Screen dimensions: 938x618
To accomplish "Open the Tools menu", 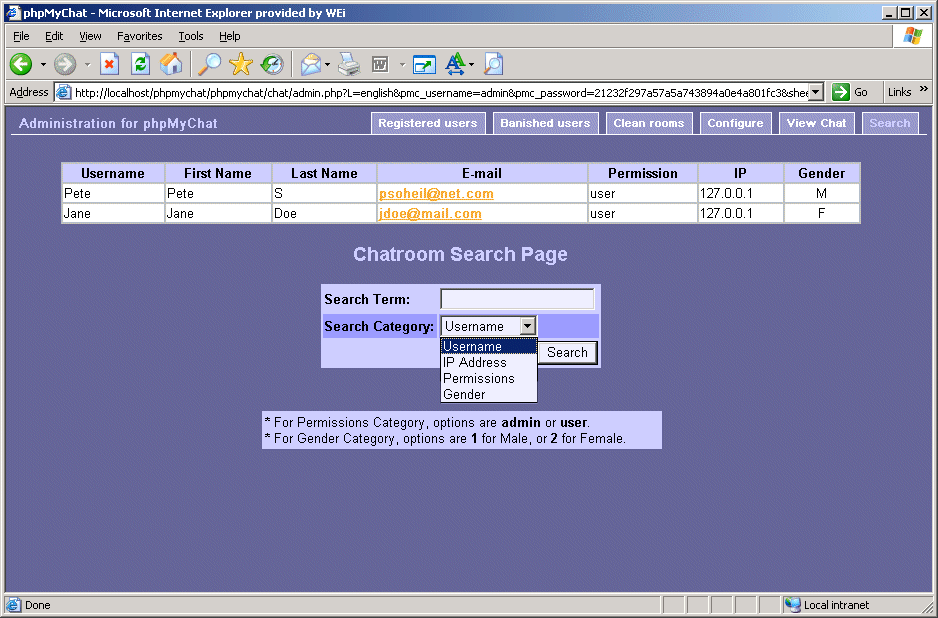I will coord(191,36).
